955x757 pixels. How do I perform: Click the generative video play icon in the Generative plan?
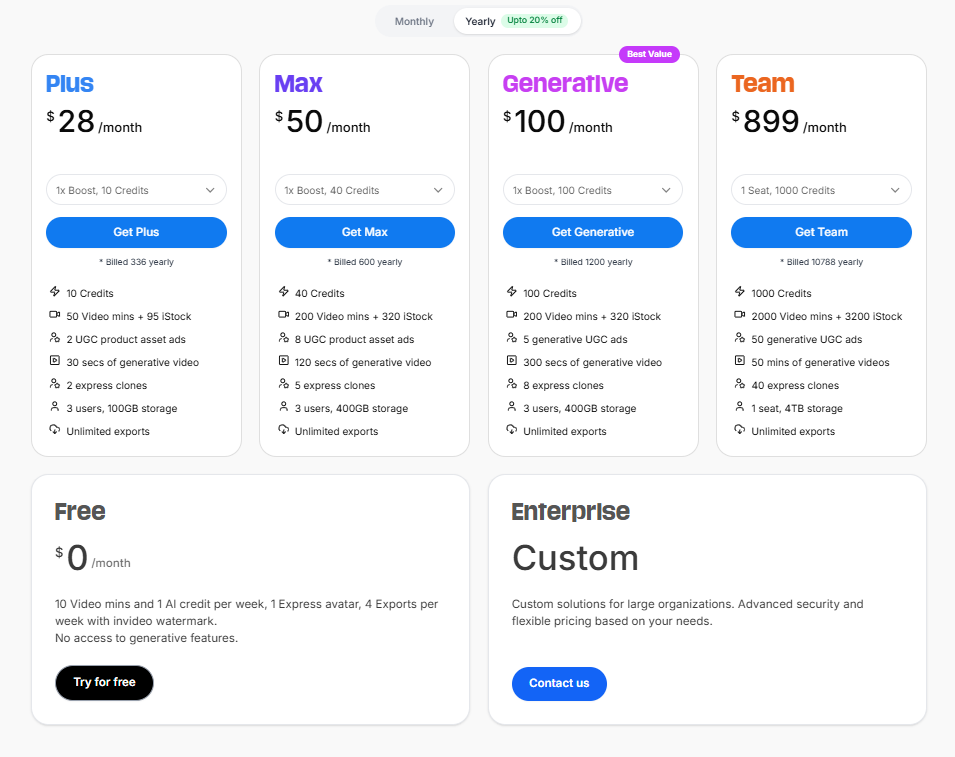(511, 362)
